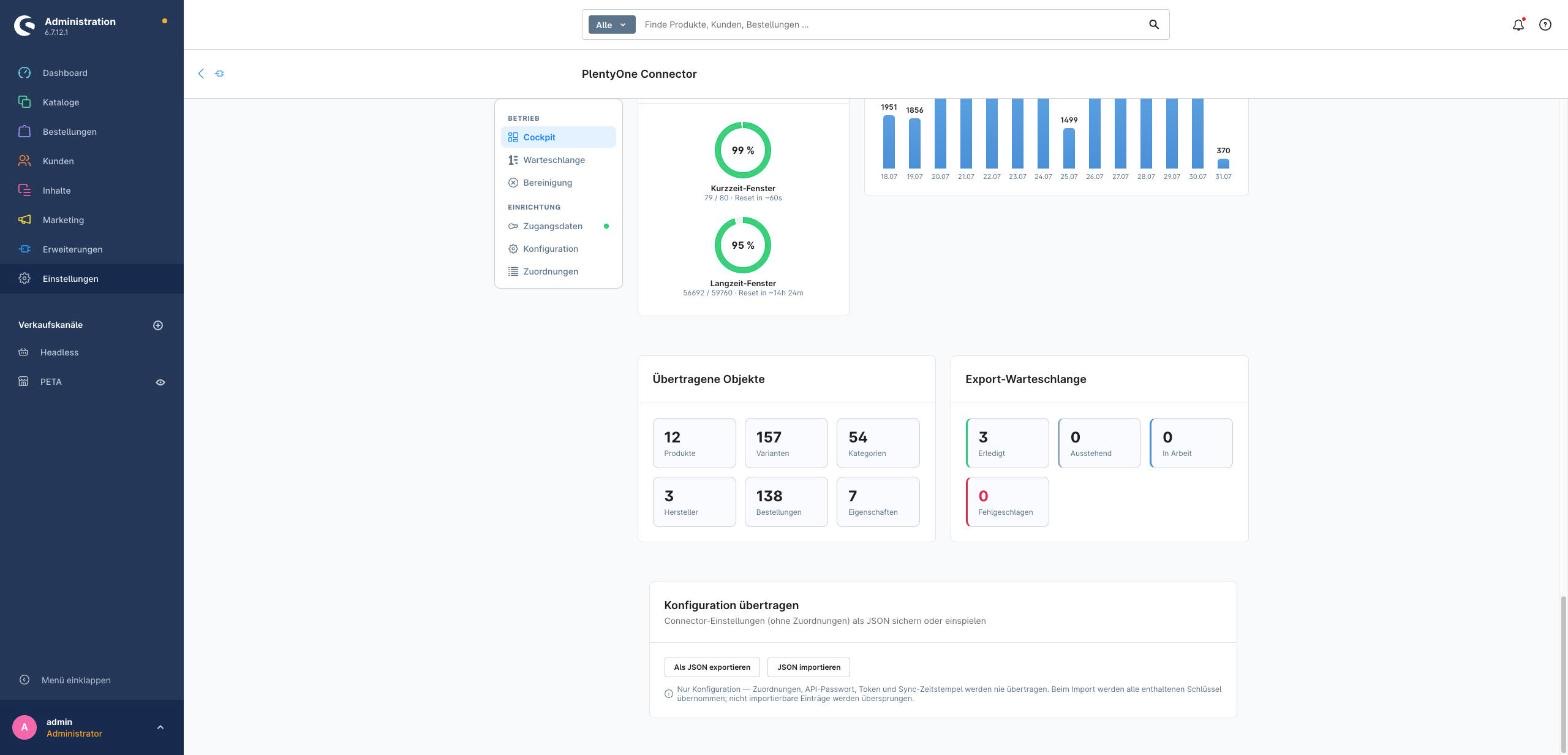Open the PETA sales channel
Viewport: 1568px width, 755px height.
click(x=51, y=382)
